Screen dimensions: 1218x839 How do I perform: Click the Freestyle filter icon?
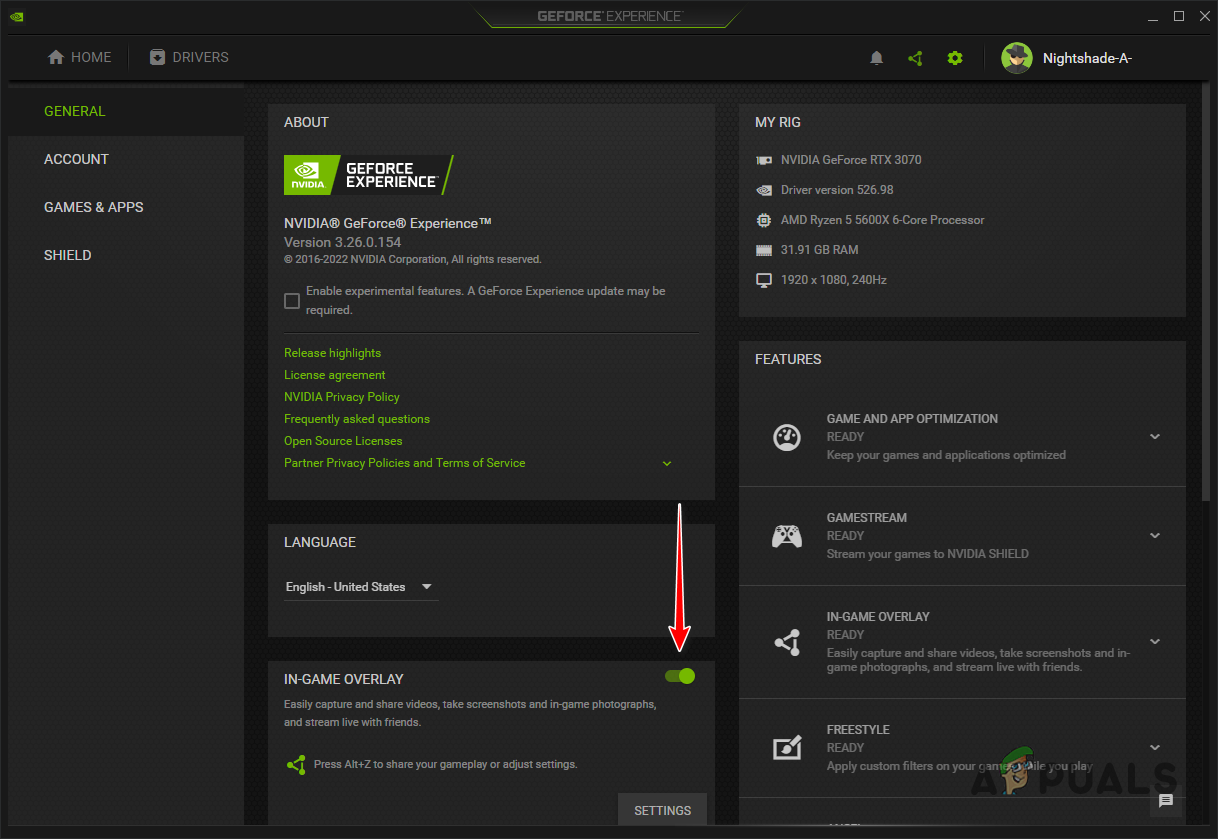point(787,747)
